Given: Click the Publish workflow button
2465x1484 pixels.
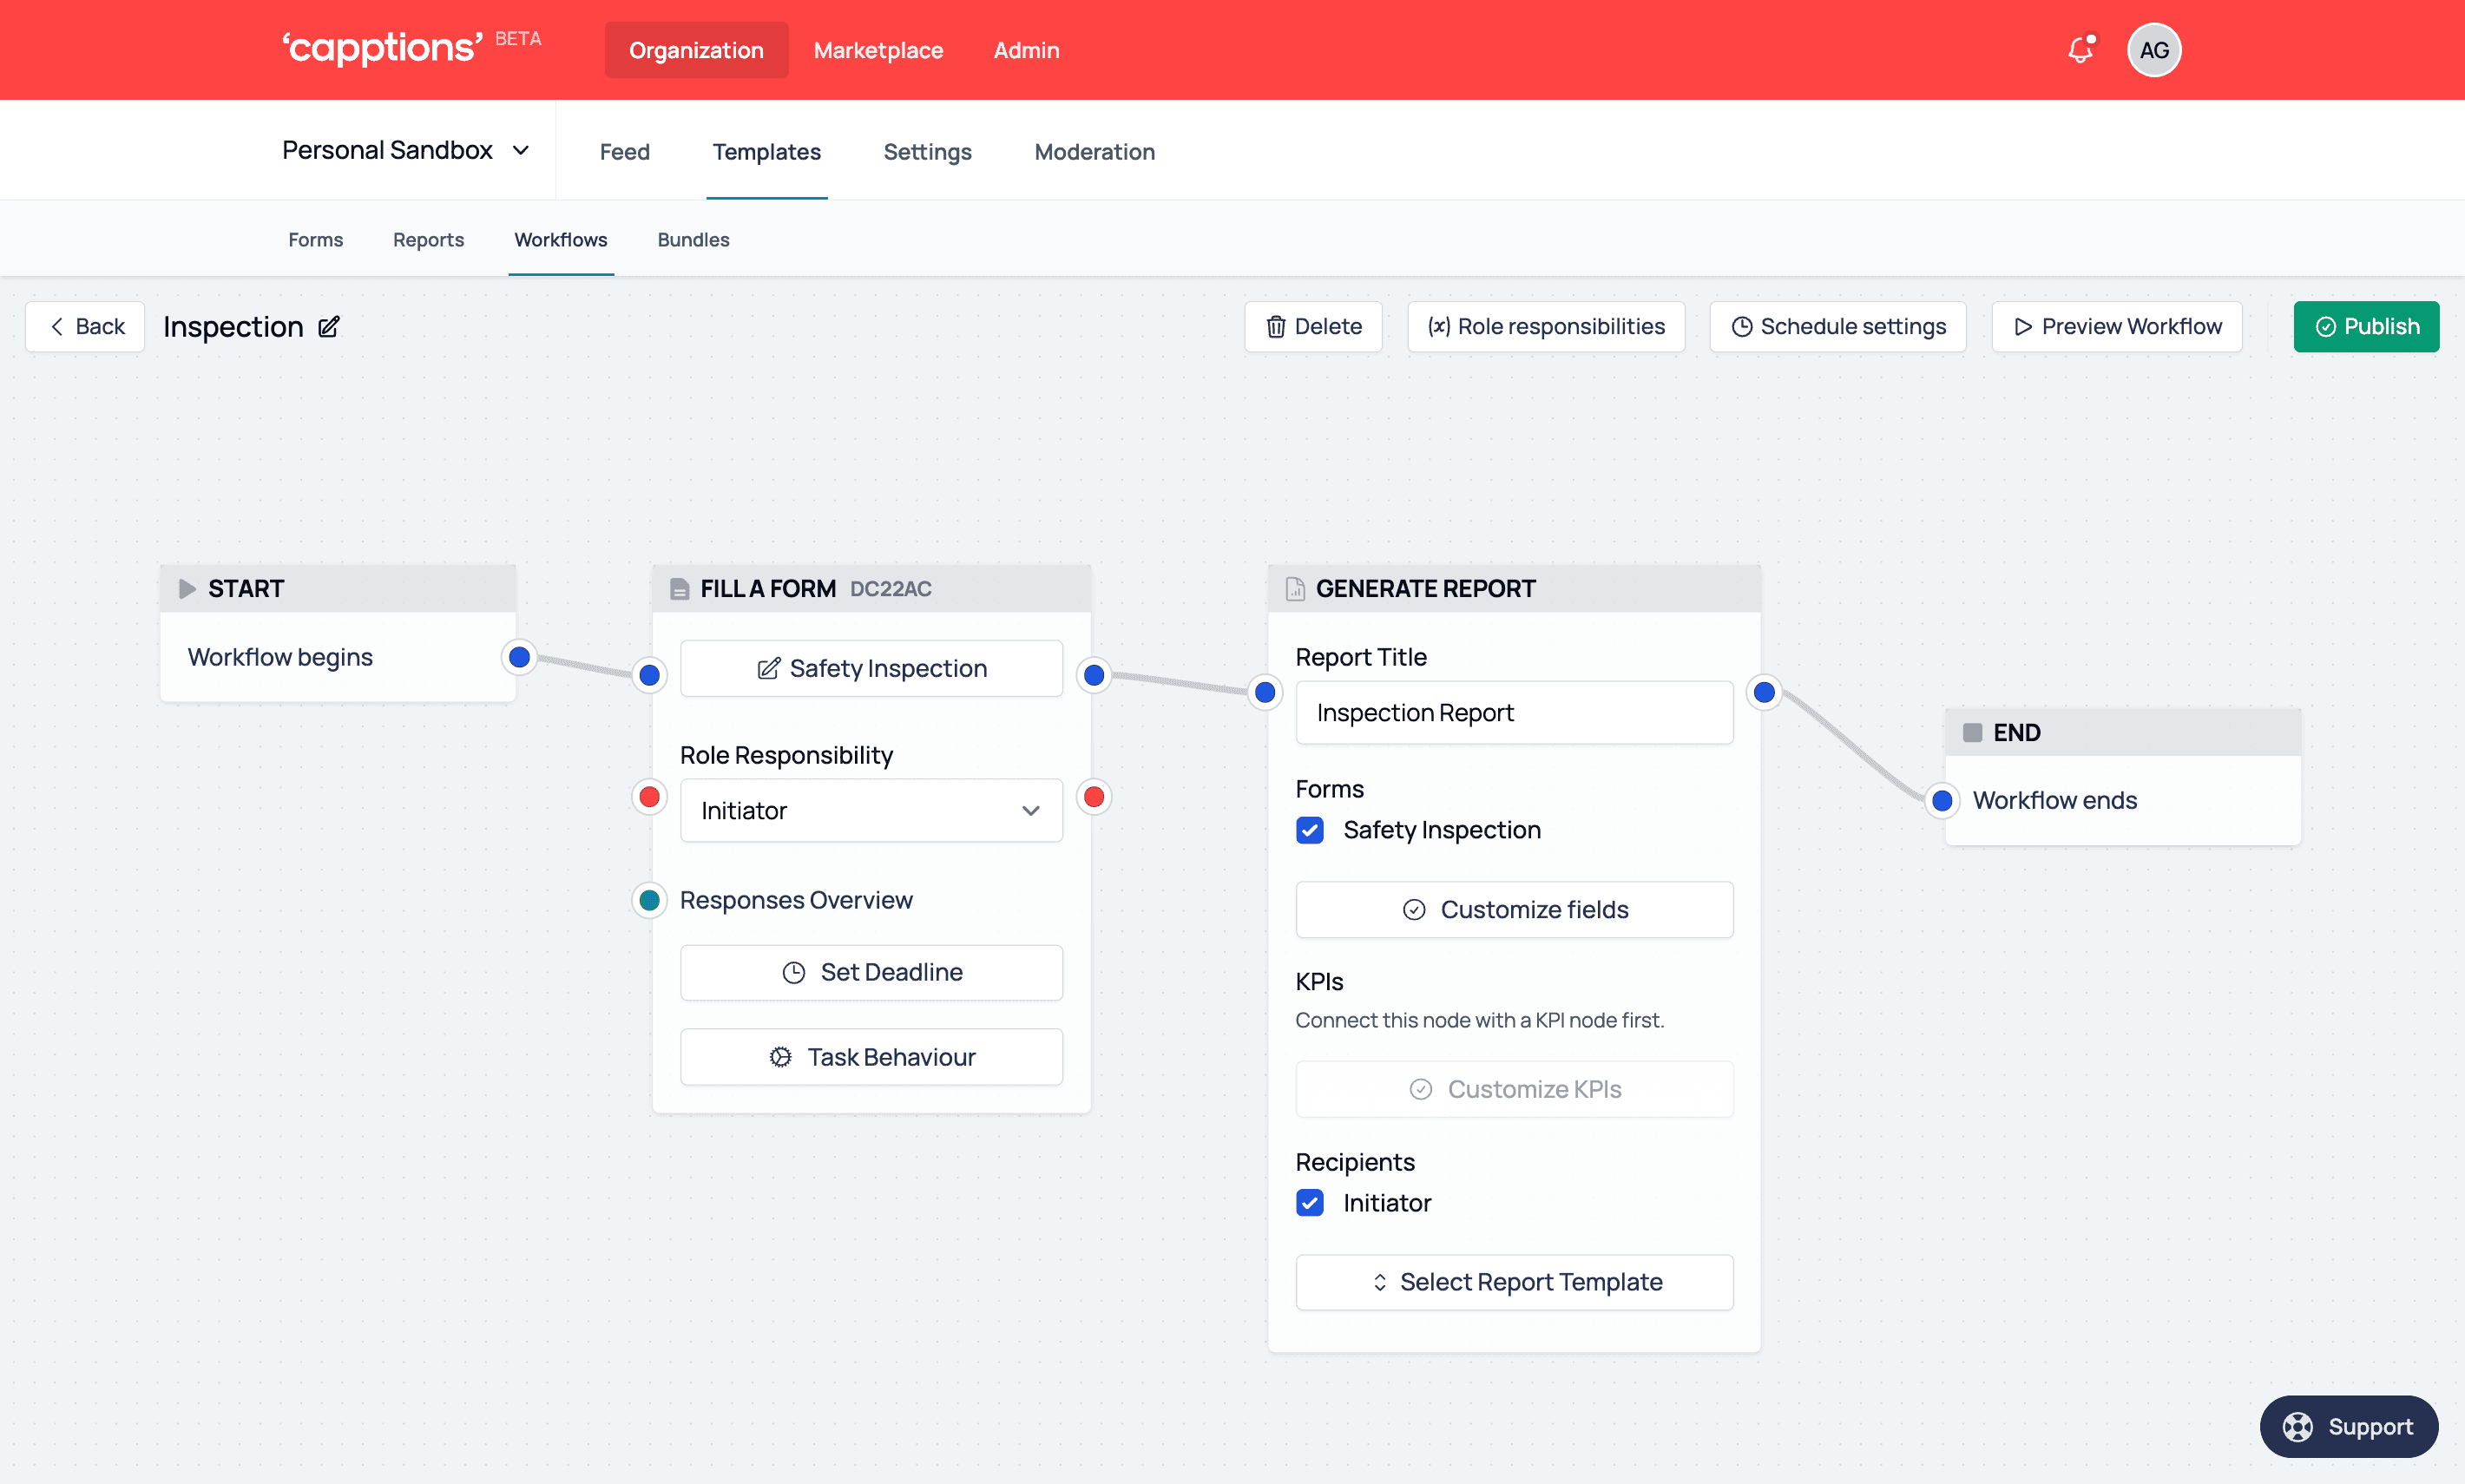Looking at the screenshot, I should [2366, 325].
